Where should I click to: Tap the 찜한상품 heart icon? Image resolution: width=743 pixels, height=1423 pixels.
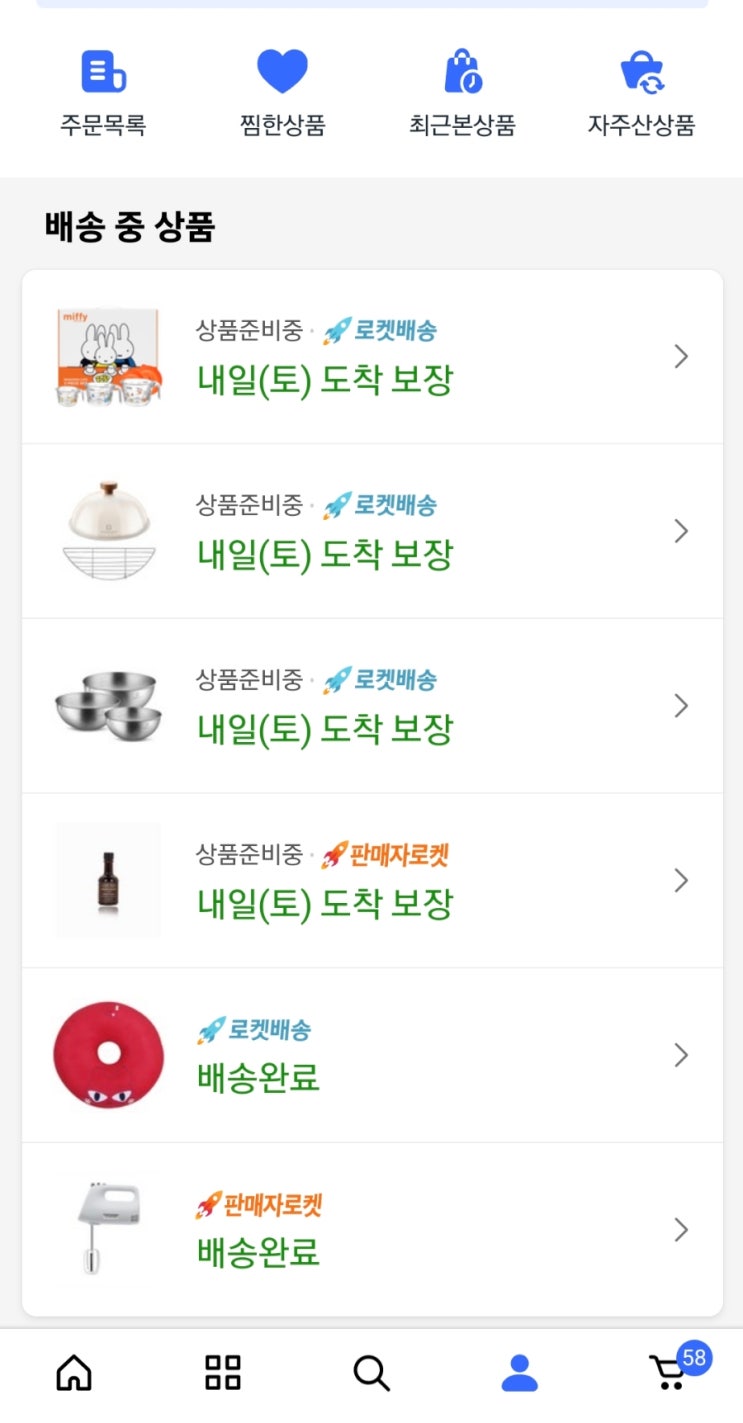[282, 72]
